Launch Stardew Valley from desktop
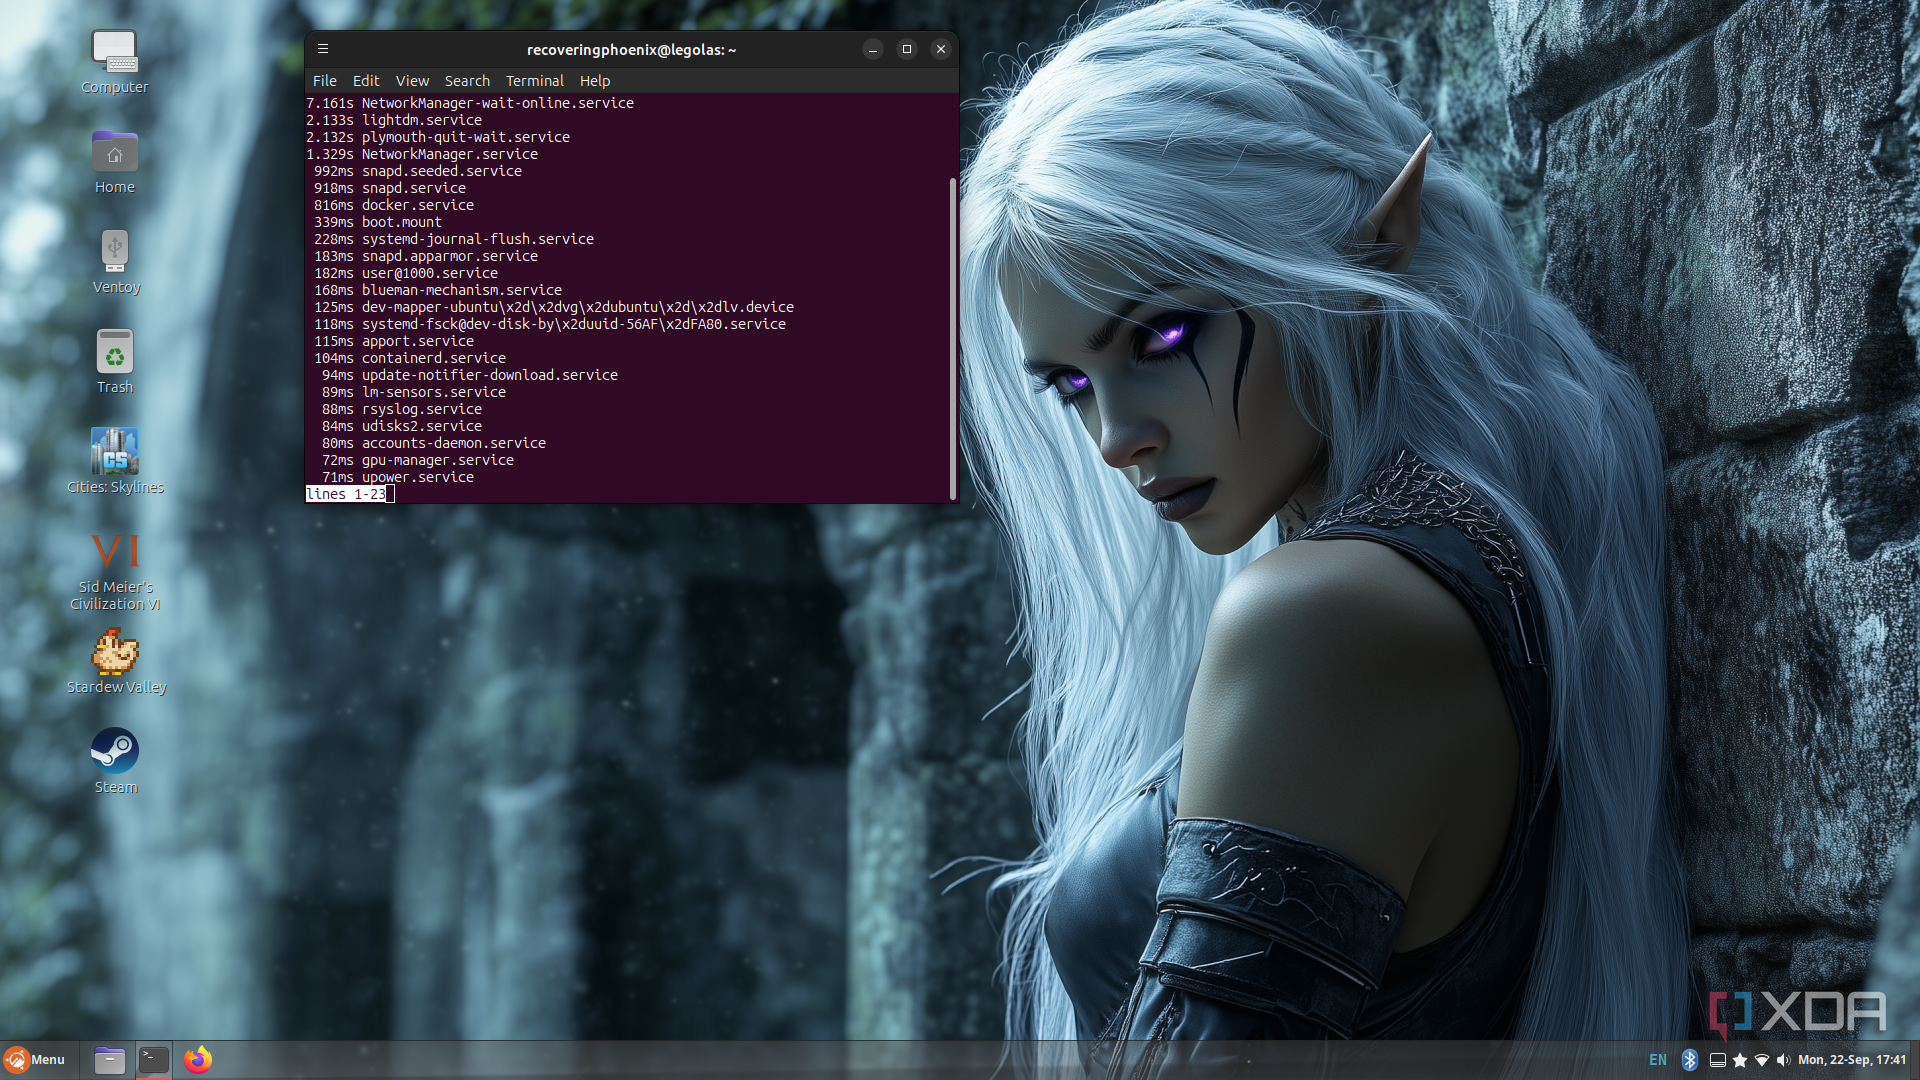Viewport: 1920px width, 1080px height. [115, 652]
